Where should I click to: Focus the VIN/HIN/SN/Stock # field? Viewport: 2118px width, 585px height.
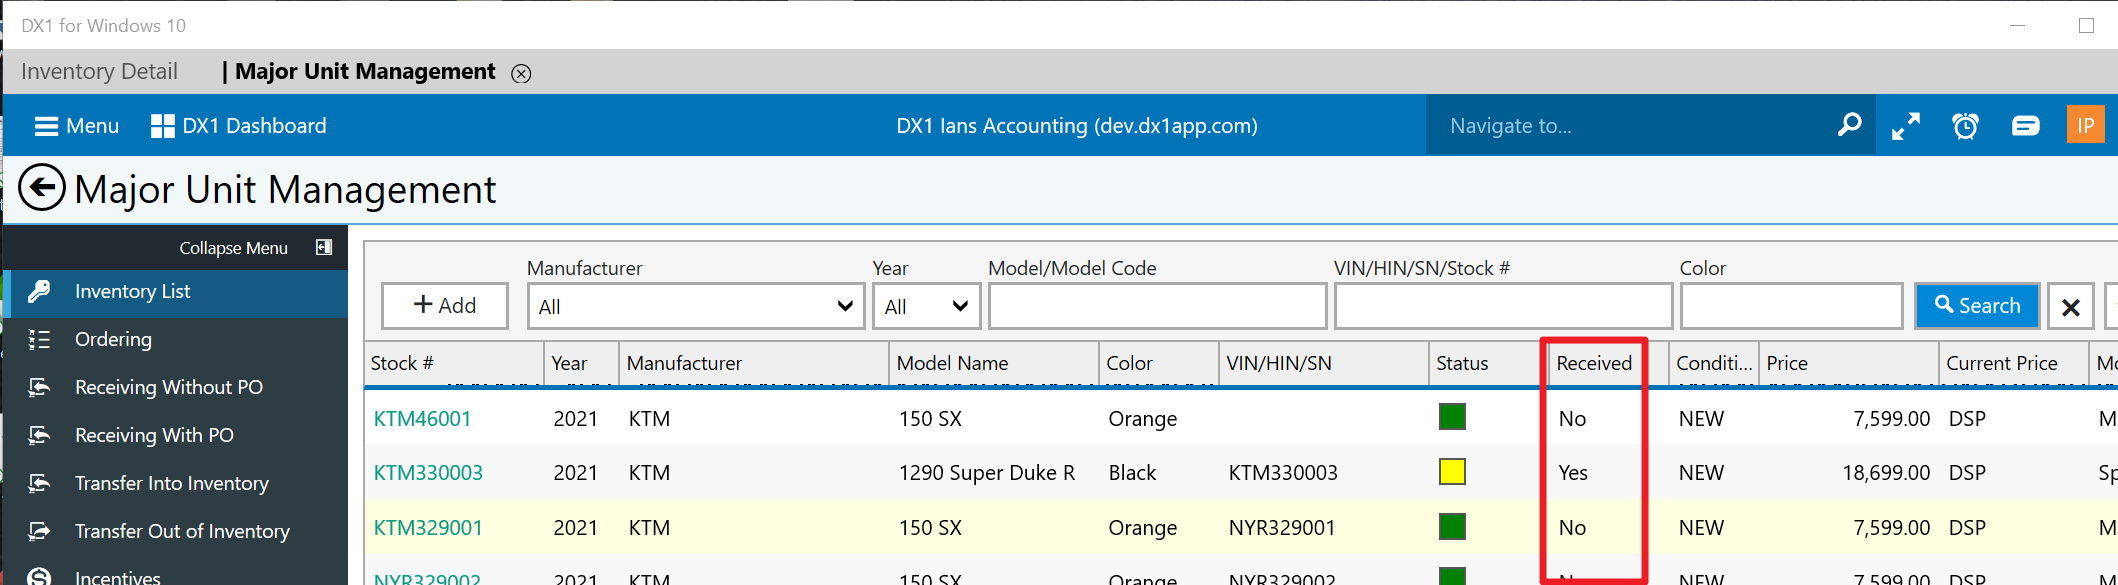point(1503,306)
